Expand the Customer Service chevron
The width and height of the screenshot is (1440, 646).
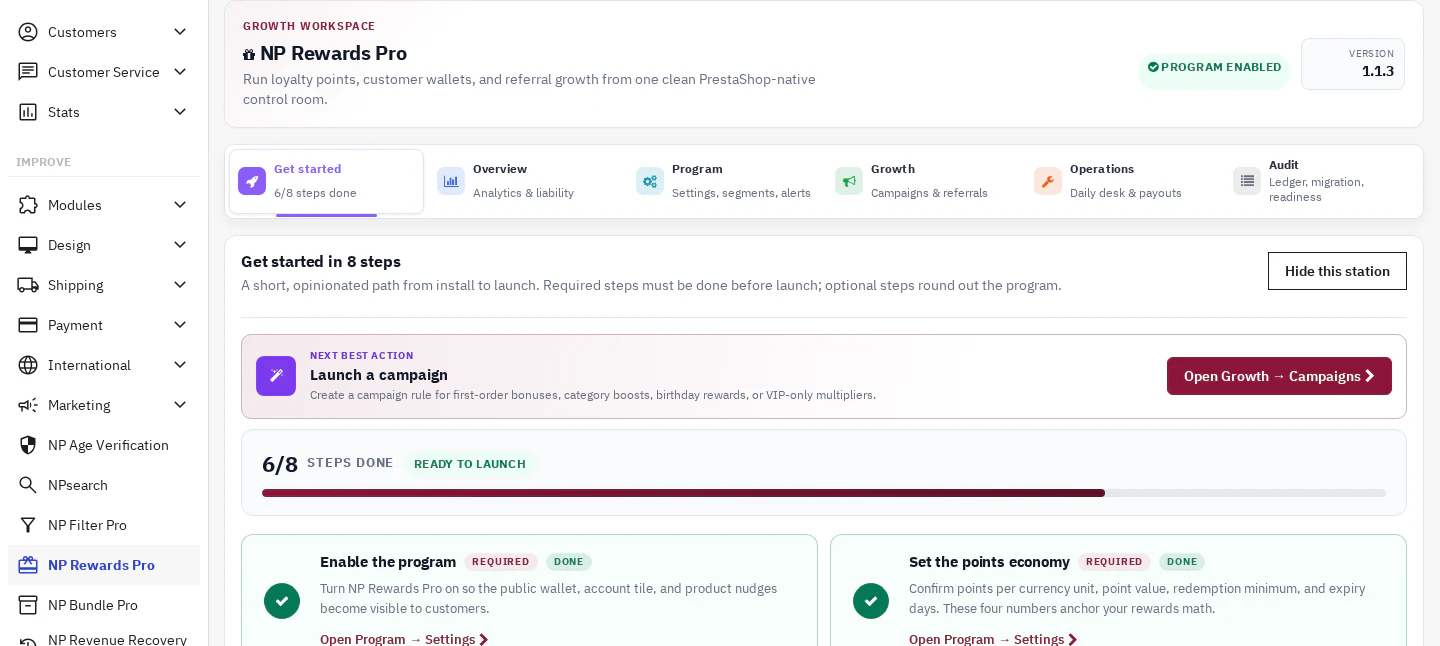click(x=180, y=72)
